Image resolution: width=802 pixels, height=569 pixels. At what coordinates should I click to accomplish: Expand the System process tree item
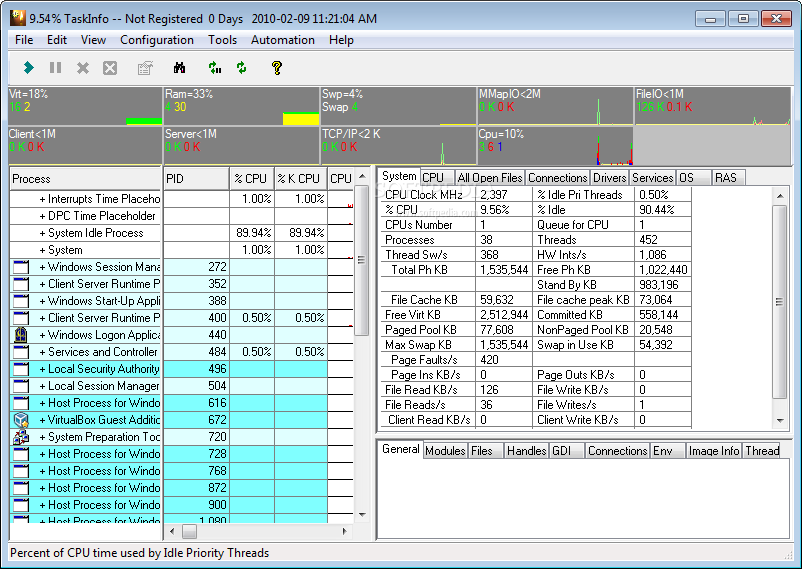point(42,250)
